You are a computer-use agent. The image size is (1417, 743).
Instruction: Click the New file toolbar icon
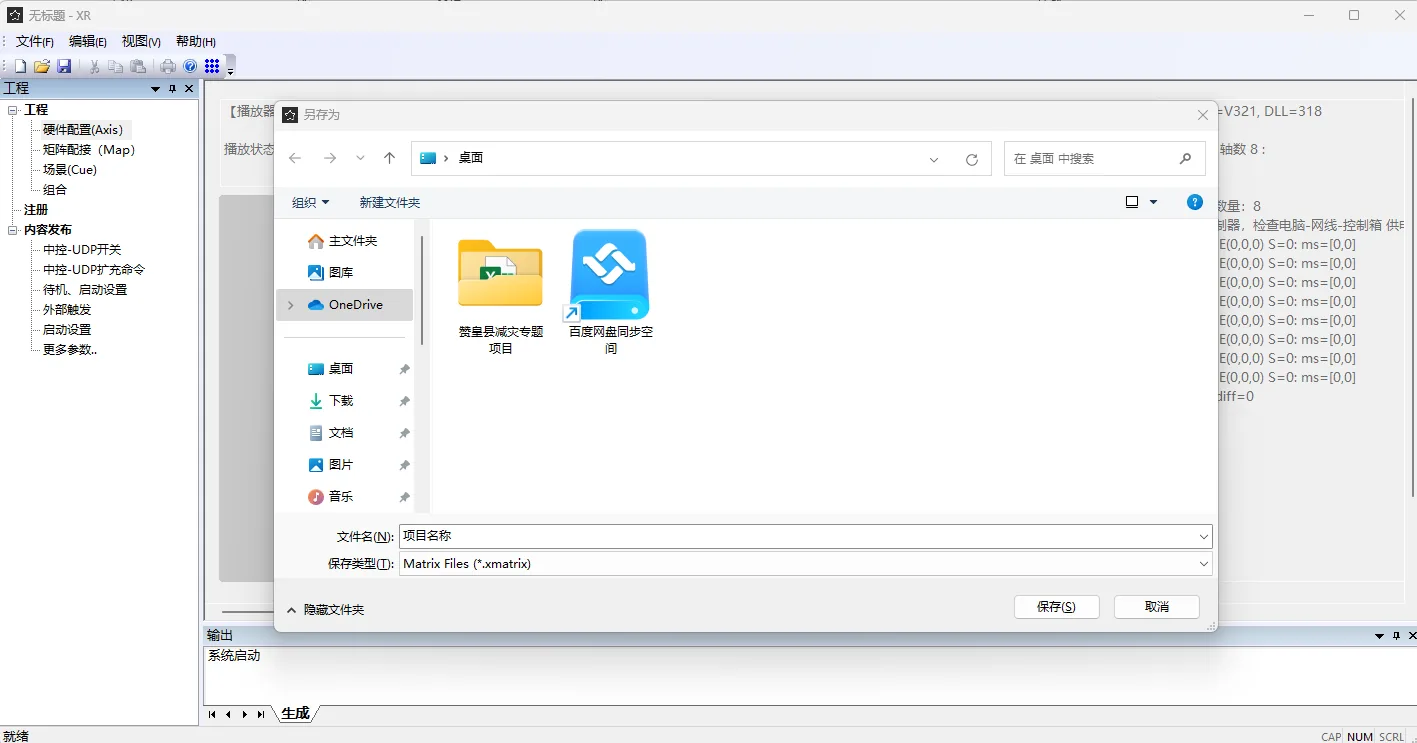[20, 66]
